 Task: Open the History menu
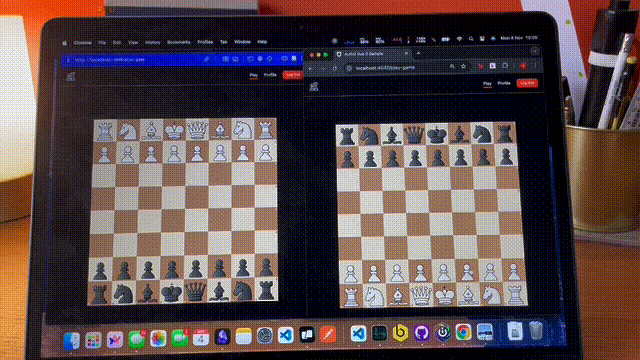152,42
